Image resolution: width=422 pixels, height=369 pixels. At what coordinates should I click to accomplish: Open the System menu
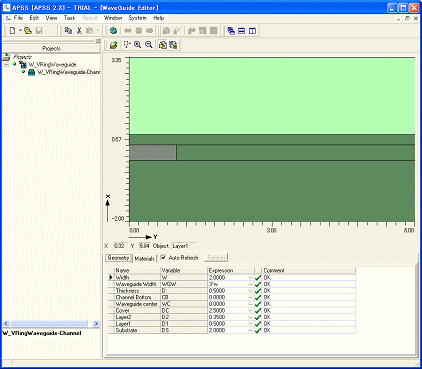[137, 18]
